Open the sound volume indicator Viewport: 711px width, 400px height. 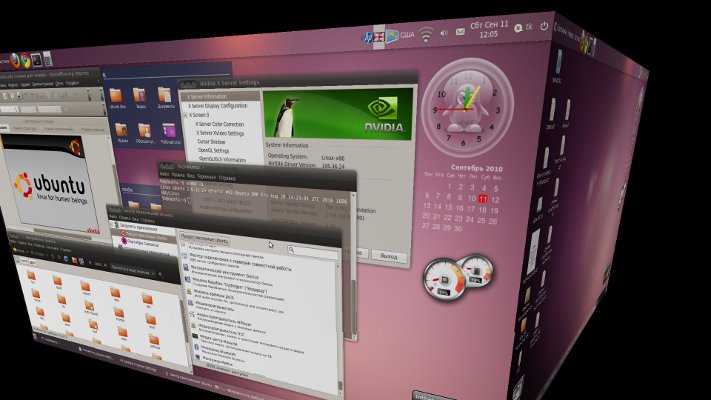pos(444,33)
